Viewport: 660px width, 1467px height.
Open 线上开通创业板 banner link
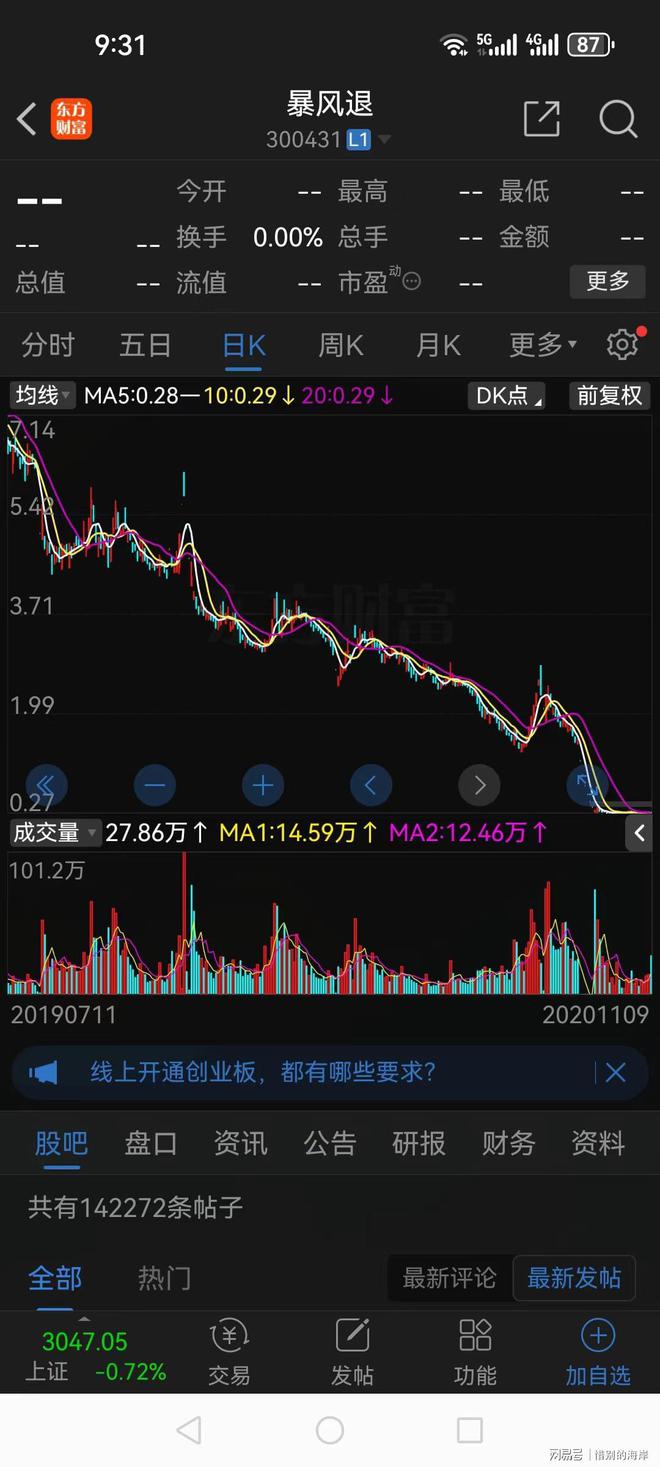tap(263, 1073)
